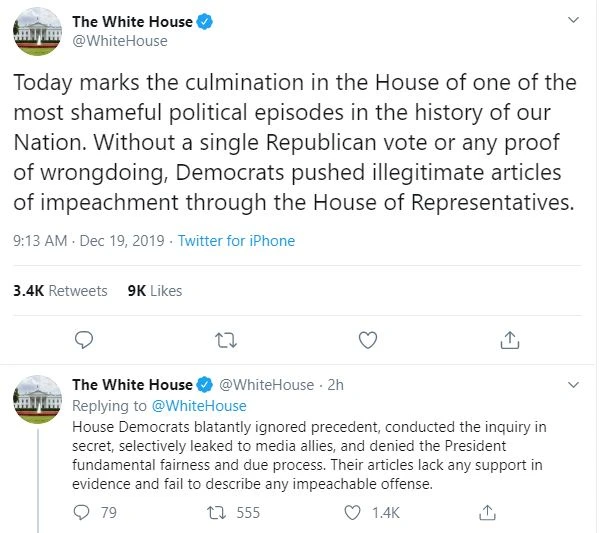
Task: Expand the reply tweet's options chevron
Action: coord(572,385)
